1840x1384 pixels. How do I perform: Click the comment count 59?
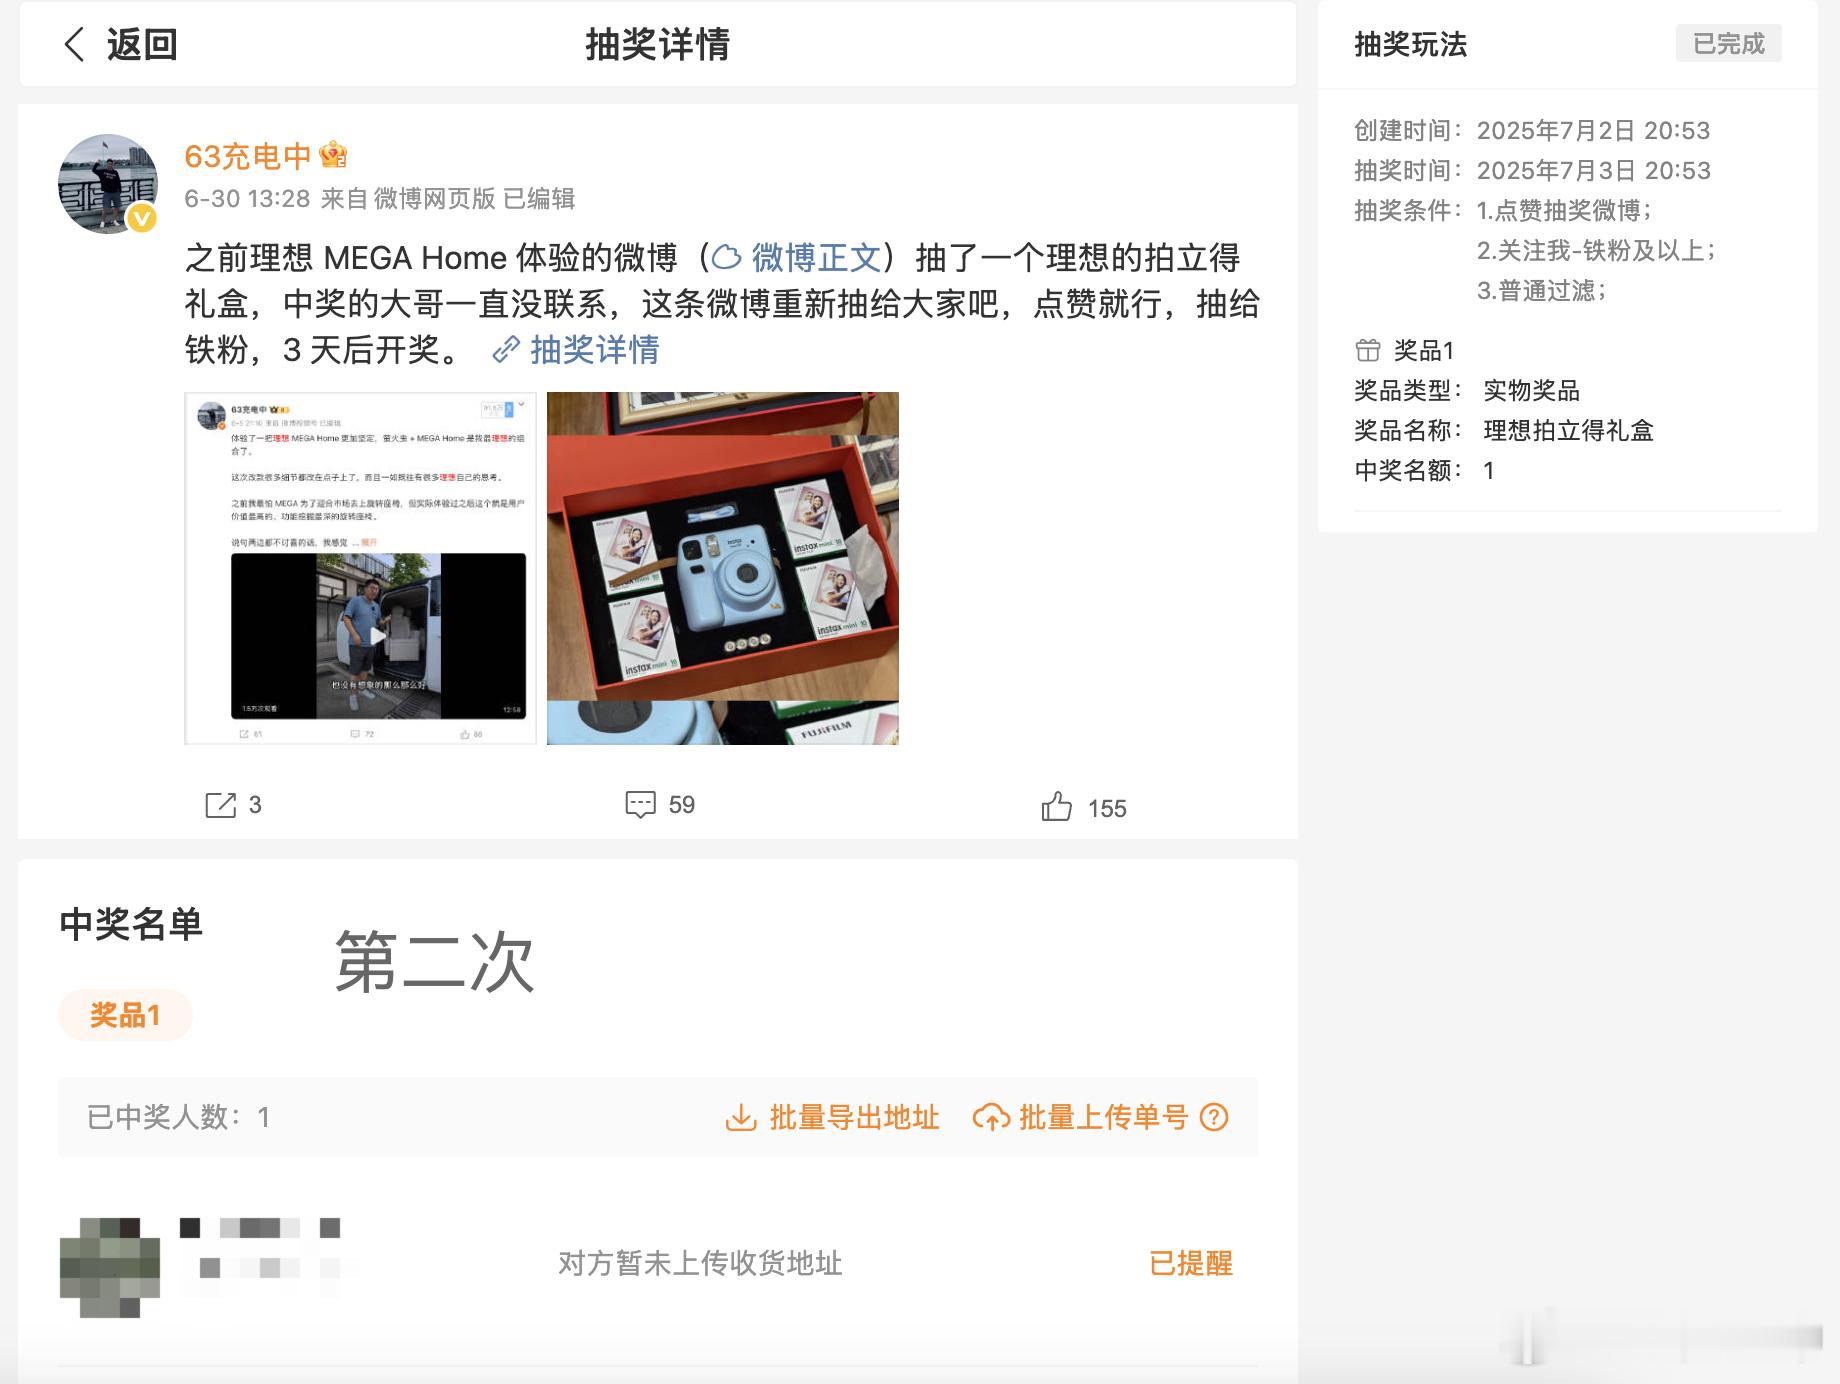(681, 805)
